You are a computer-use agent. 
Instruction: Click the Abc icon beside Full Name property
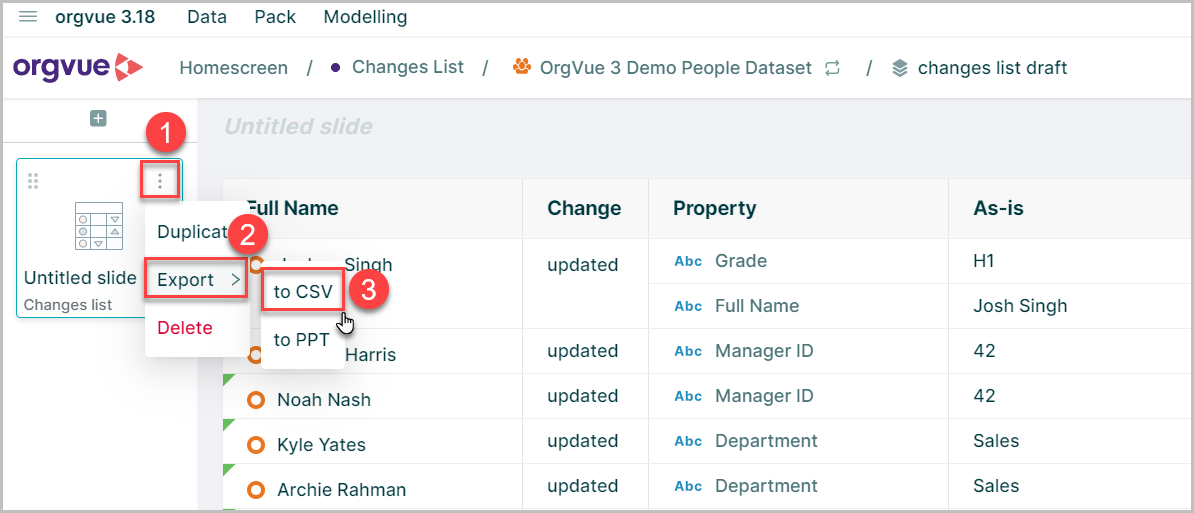[688, 306]
